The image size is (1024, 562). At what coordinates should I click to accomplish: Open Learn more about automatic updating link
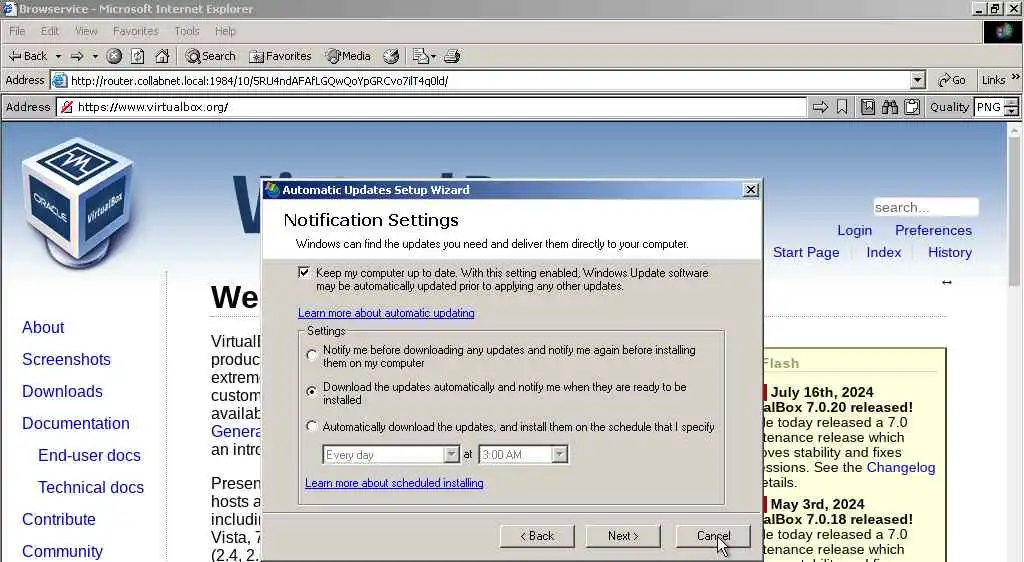tap(386, 313)
